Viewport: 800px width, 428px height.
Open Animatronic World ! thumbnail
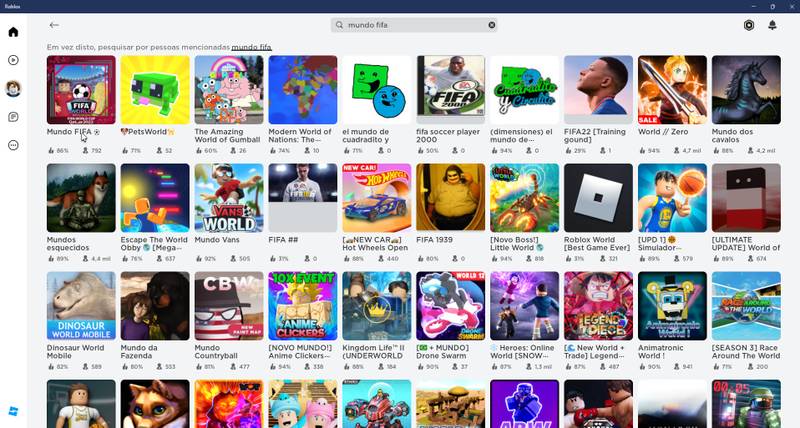point(672,306)
